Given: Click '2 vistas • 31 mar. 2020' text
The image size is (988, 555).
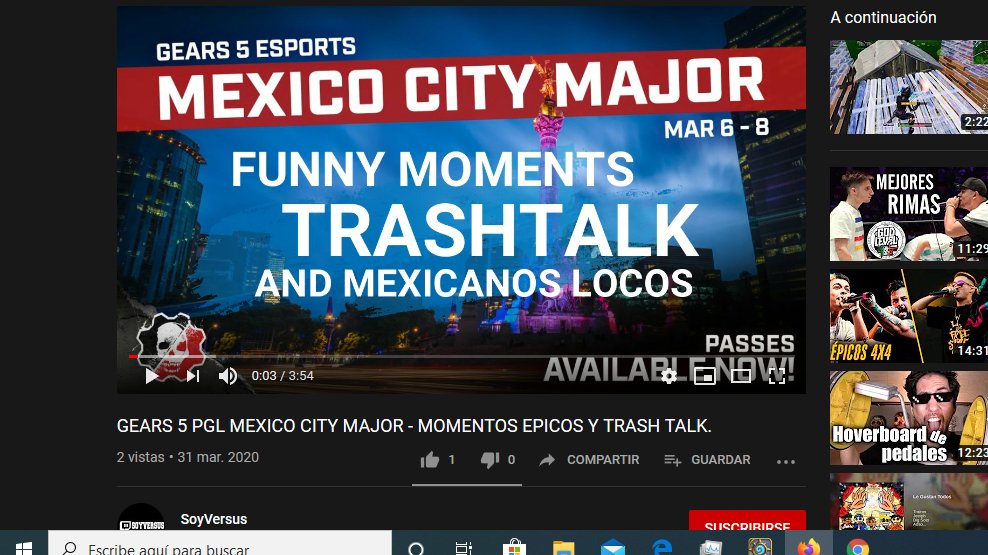Looking at the screenshot, I should 188,457.
